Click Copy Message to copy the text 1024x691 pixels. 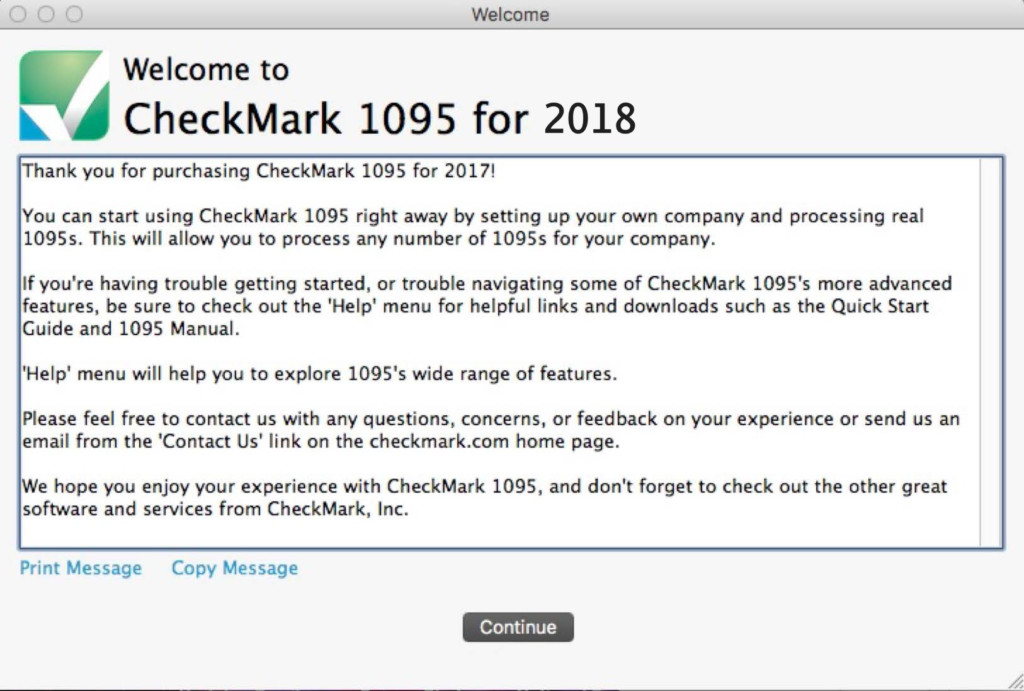(234, 568)
